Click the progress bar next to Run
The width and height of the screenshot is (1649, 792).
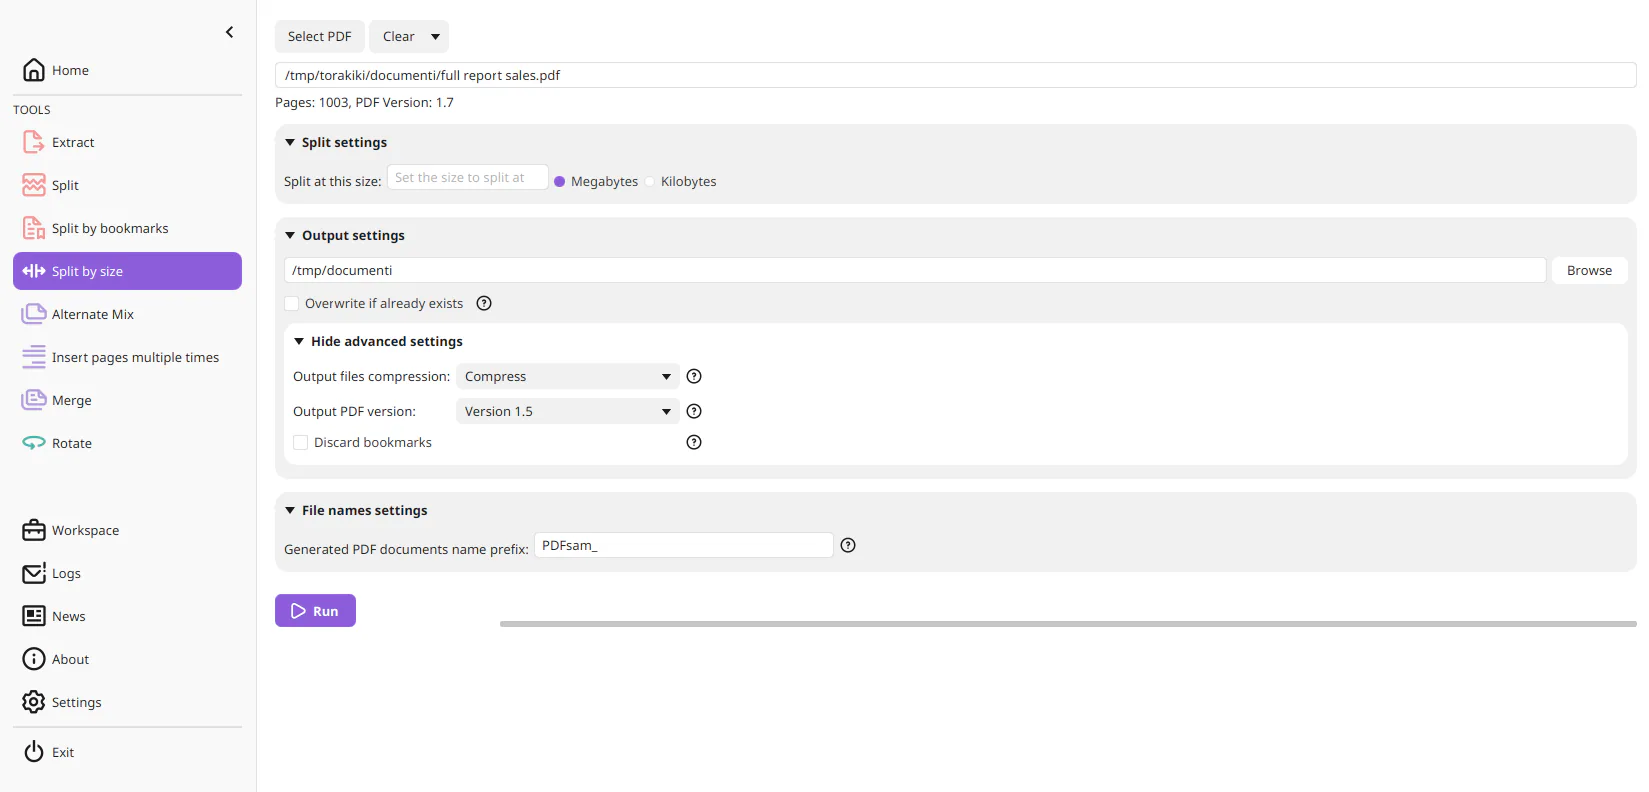pyautogui.click(x=1068, y=624)
